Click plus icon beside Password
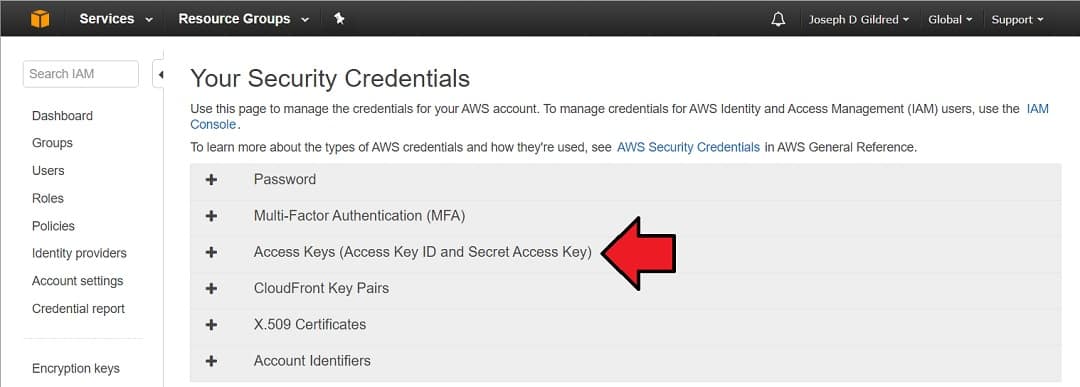1080x387 pixels. (x=211, y=180)
